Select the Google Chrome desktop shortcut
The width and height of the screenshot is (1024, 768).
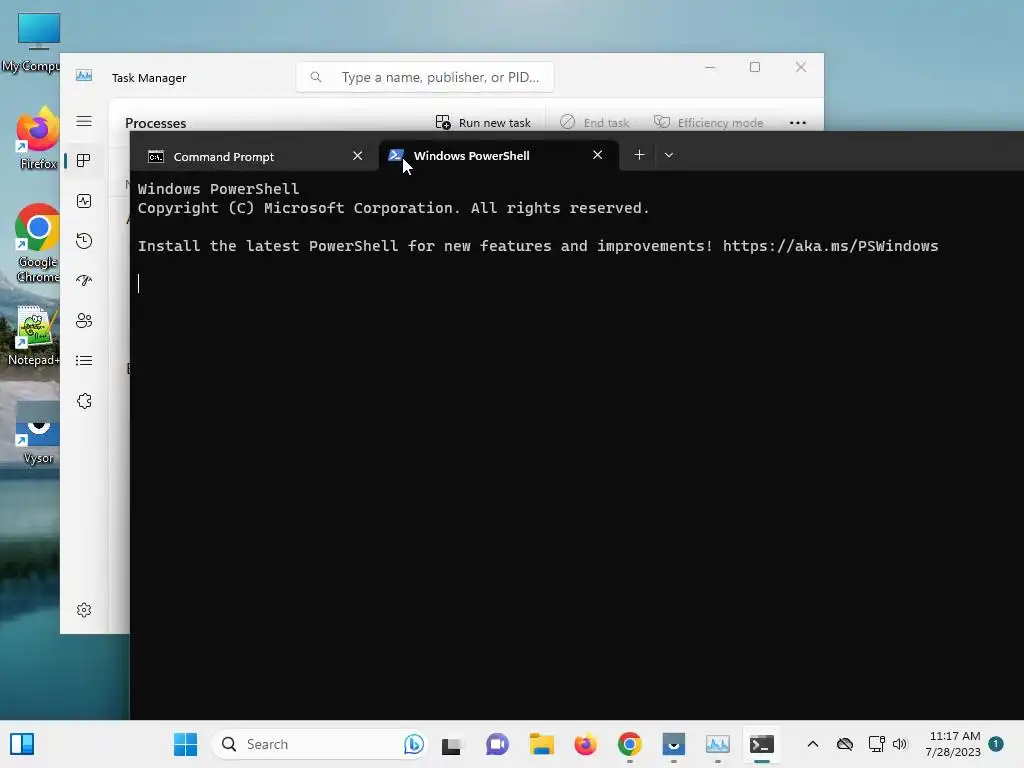point(37,244)
